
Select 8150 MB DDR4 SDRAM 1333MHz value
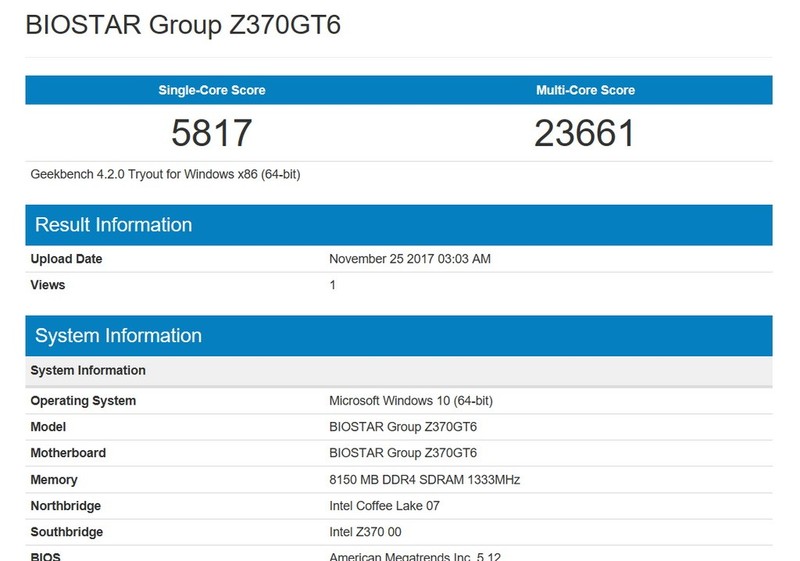click(x=424, y=480)
